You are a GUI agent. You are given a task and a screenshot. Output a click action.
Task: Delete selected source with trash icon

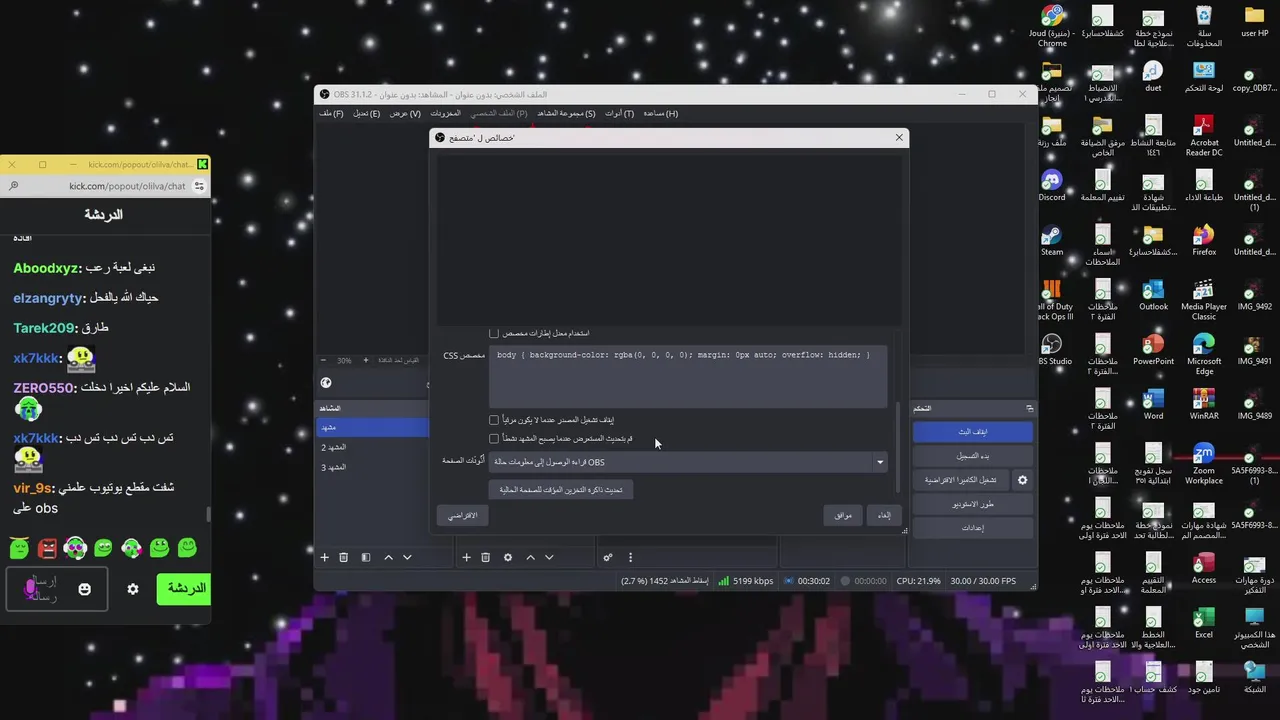[x=485, y=557]
